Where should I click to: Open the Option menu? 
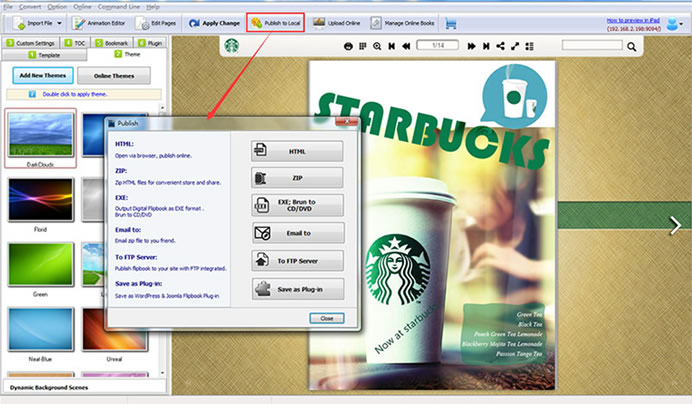(57, 7)
